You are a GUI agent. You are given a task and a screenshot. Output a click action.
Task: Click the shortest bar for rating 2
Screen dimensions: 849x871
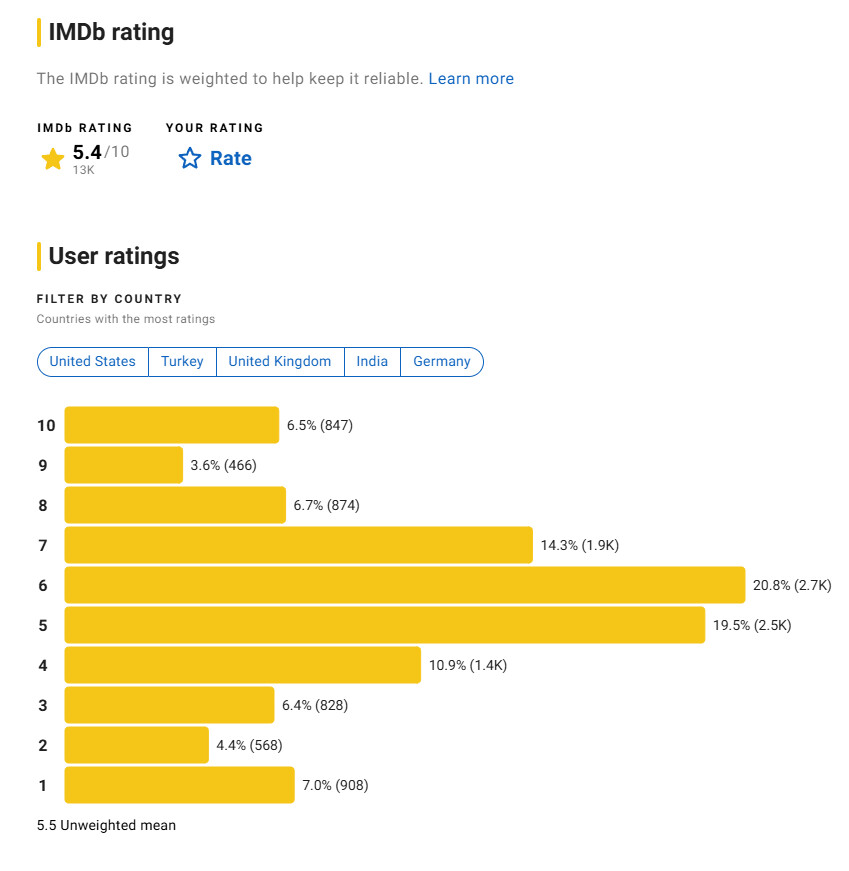pyautogui.click(x=136, y=745)
